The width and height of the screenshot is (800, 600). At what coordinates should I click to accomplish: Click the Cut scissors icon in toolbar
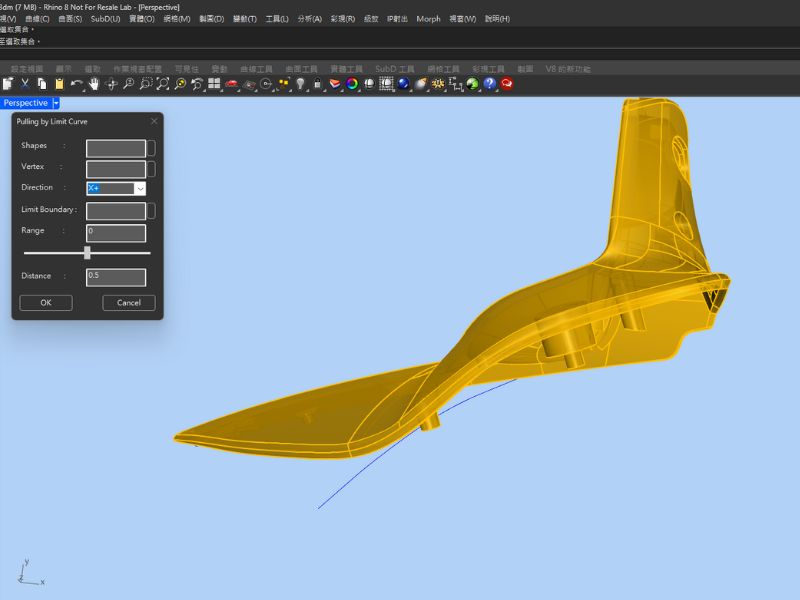point(26,84)
